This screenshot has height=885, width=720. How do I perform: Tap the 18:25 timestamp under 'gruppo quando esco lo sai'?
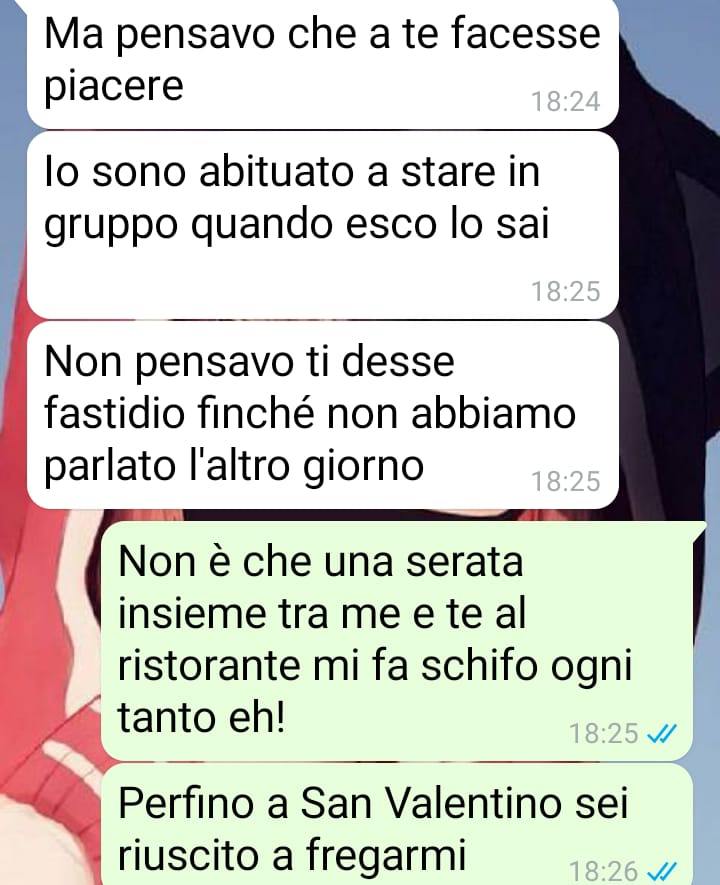[x=565, y=291]
